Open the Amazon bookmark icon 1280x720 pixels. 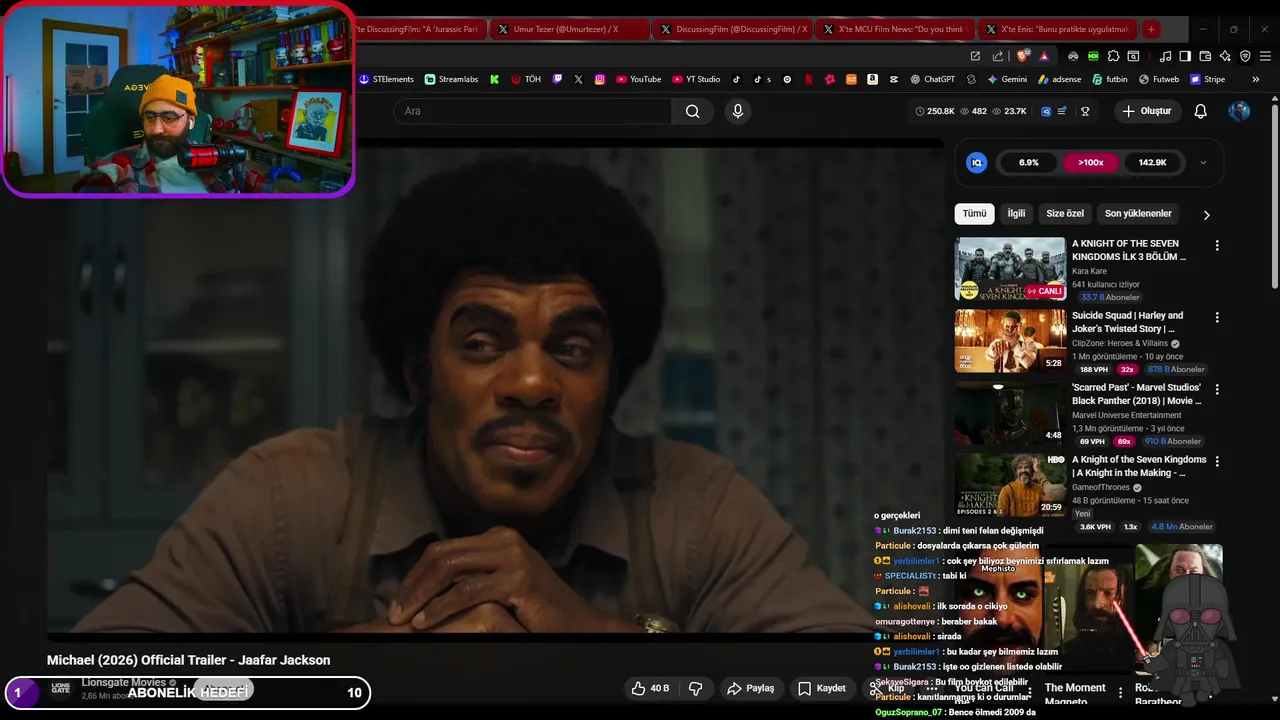[873, 79]
